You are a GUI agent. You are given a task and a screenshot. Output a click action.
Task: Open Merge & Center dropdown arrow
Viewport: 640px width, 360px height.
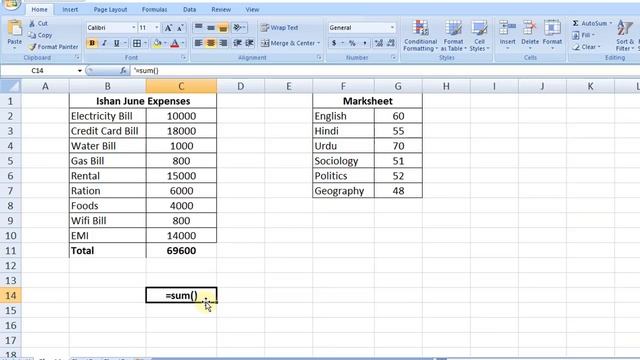(x=318, y=43)
